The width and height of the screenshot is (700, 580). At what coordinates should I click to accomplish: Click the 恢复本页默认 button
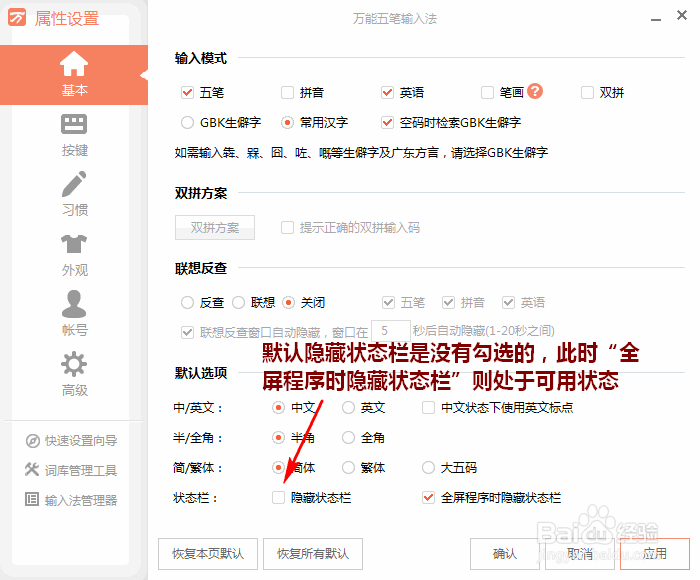pyautogui.click(x=208, y=554)
